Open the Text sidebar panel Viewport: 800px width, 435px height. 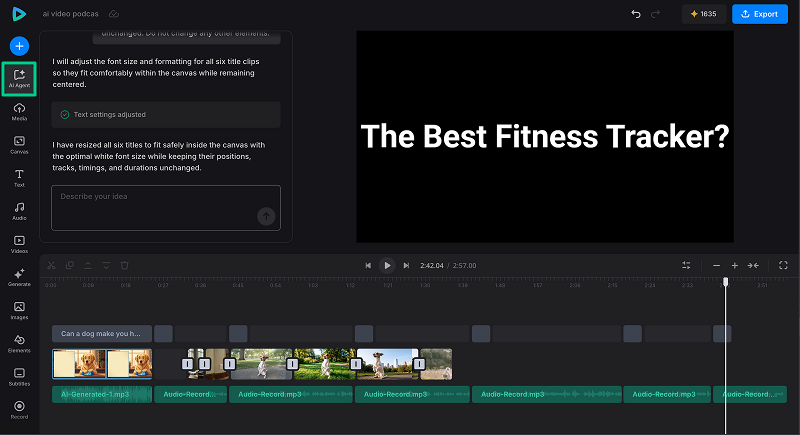[x=19, y=178]
